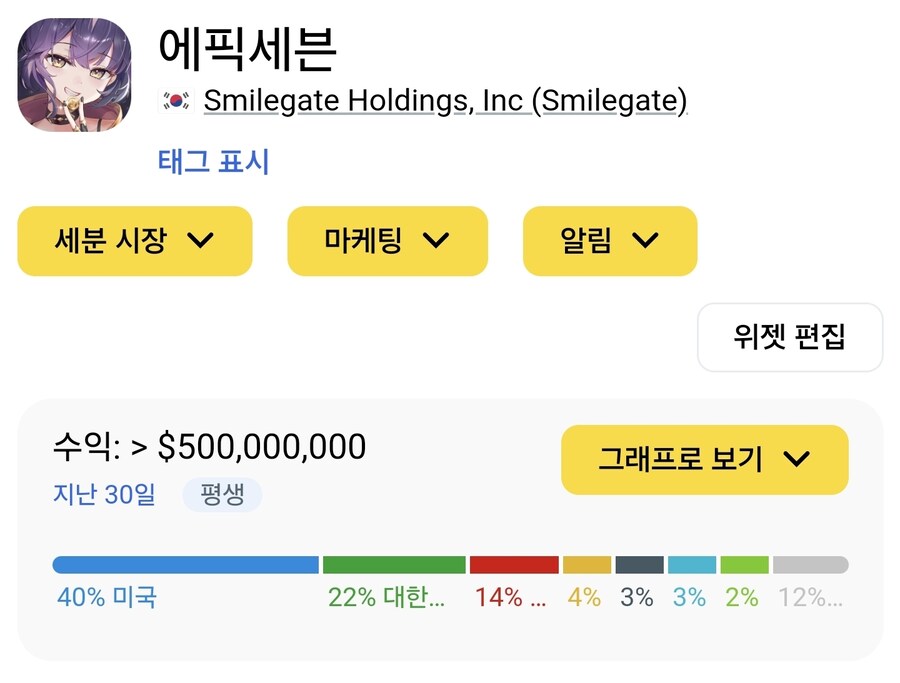Switch to the 평생 tab
The width and height of the screenshot is (900, 683).
pyautogui.click(x=222, y=495)
